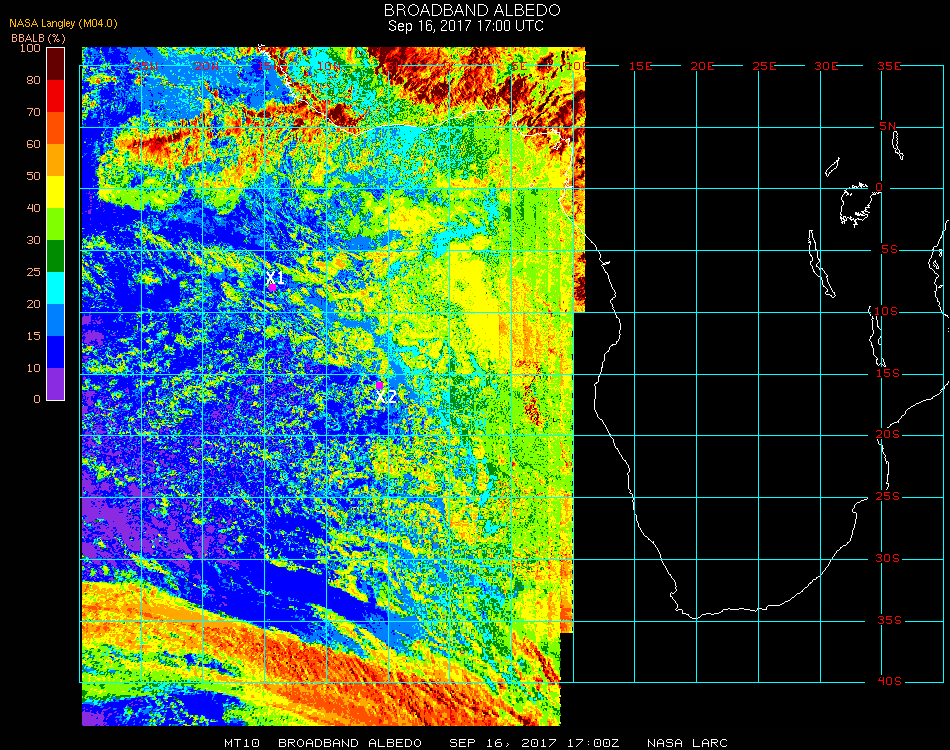950x750 pixels.
Task: Click the 'Sep 16, 2017 17:00 UTC' date text
Action: point(466,26)
